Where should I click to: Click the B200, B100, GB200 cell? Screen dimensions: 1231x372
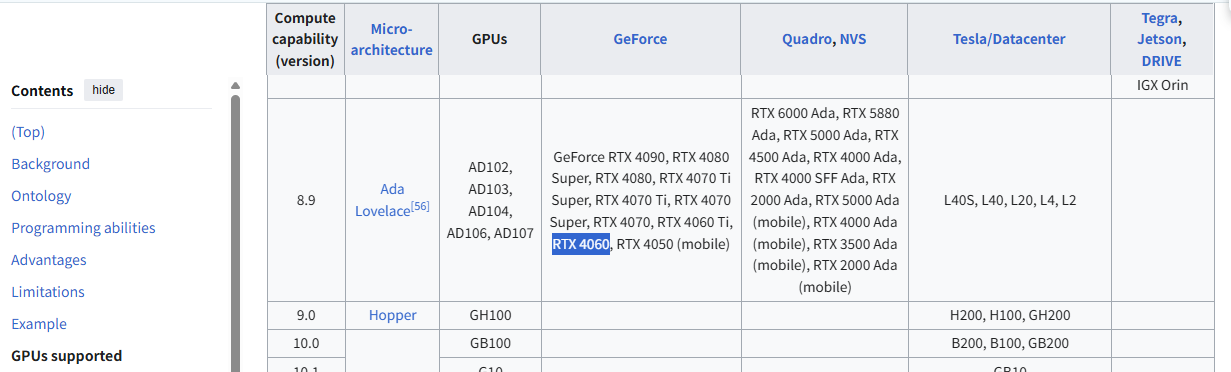coord(1010,343)
